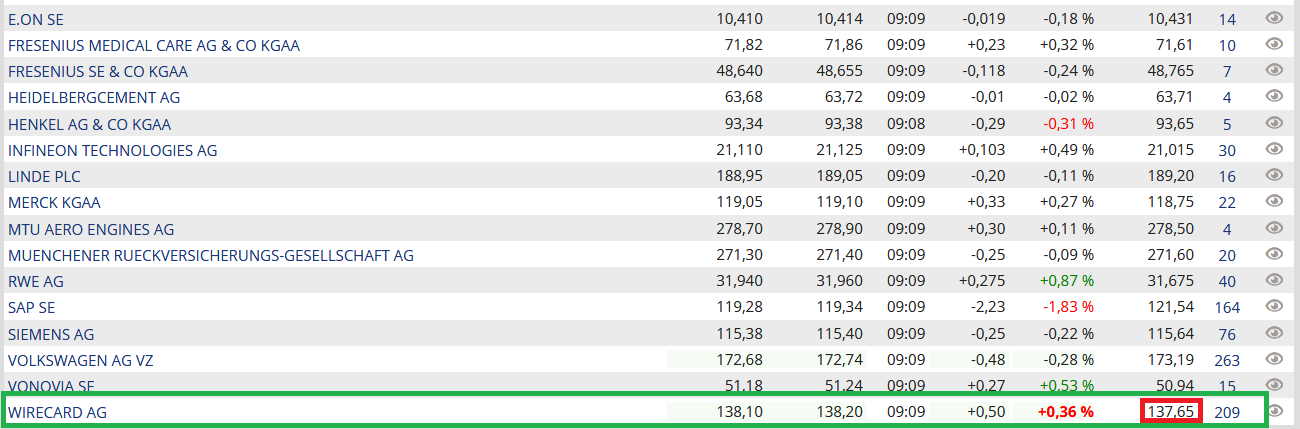Open MTU Aero Engines AG link

[91, 229]
